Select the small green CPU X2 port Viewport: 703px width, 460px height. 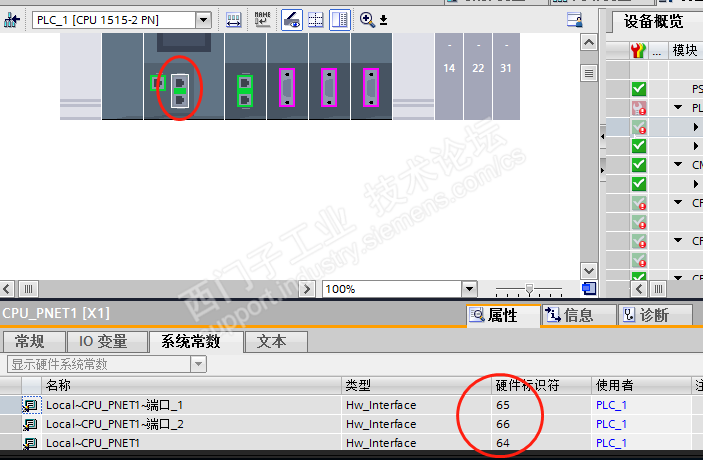coord(157,83)
